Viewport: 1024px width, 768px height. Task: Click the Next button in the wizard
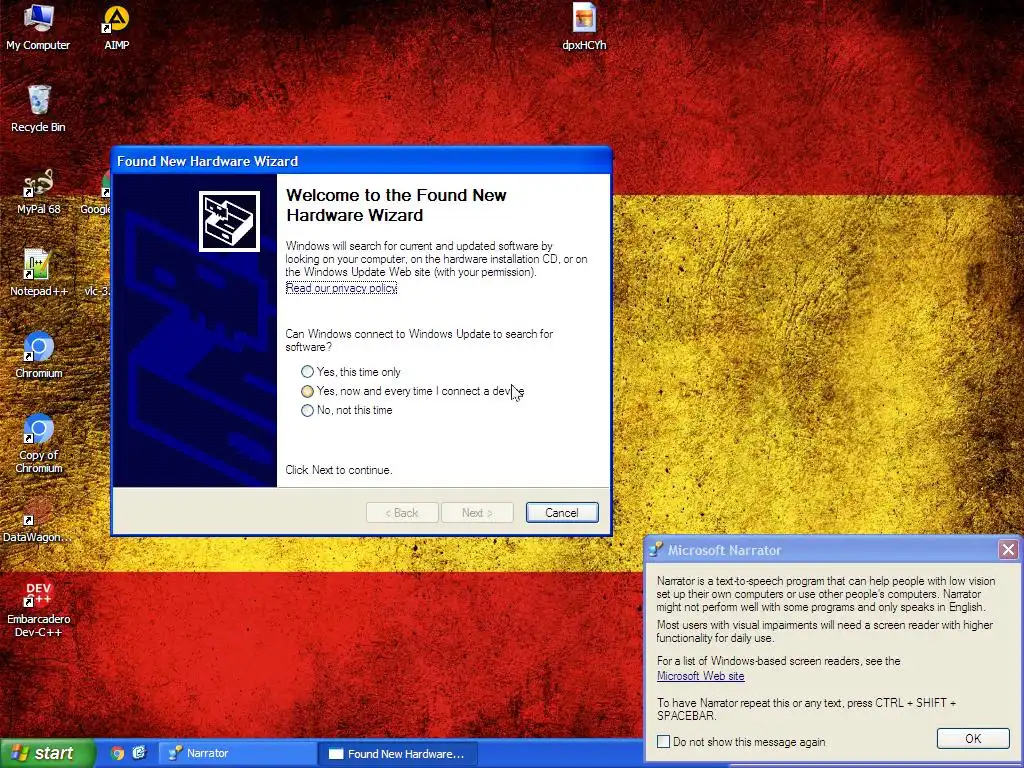(x=477, y=513)
